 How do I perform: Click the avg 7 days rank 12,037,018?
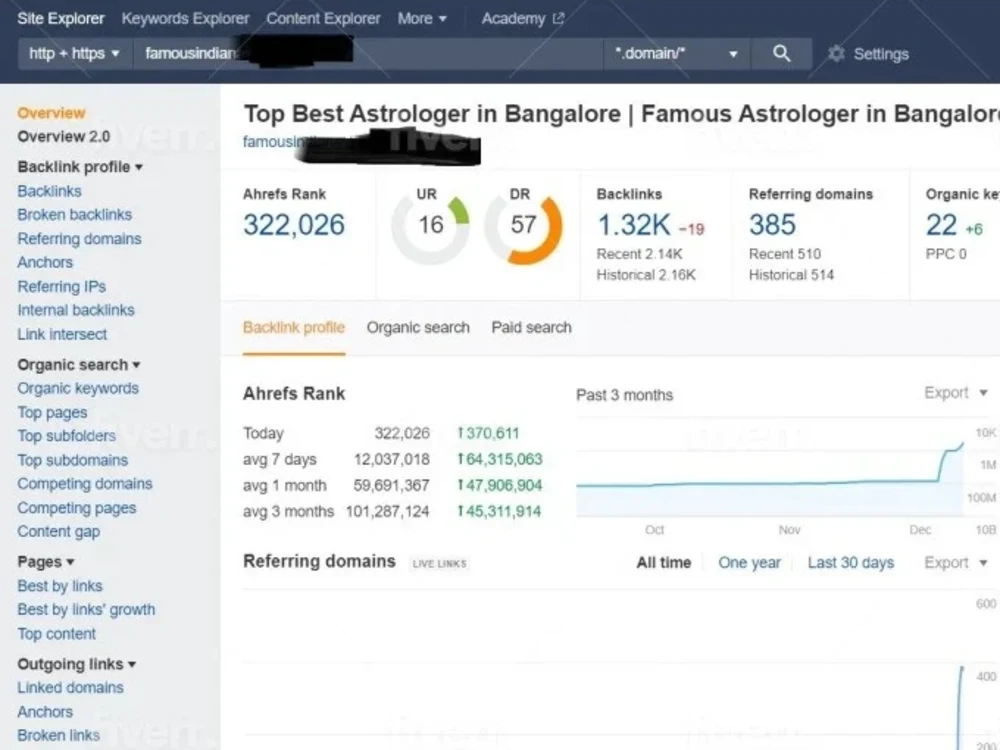coord(392,460)
